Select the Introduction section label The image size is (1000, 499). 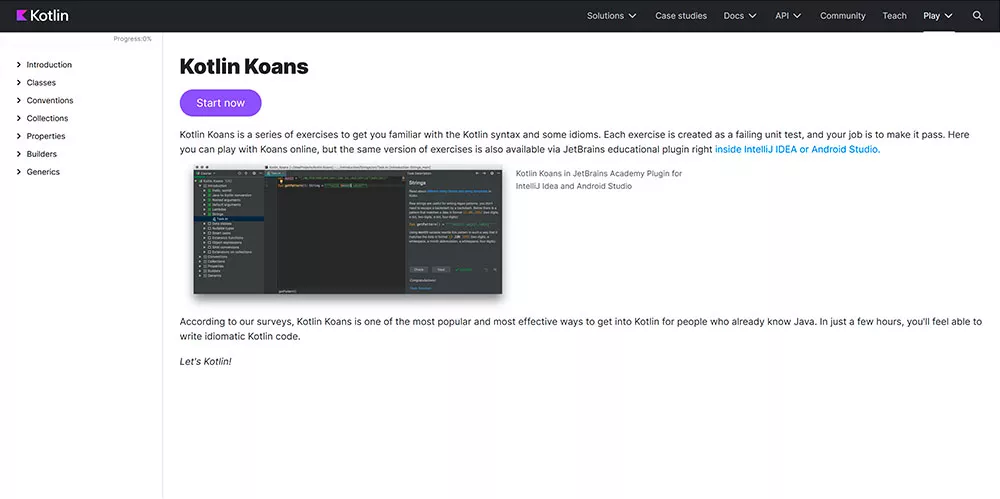(49, 64)
